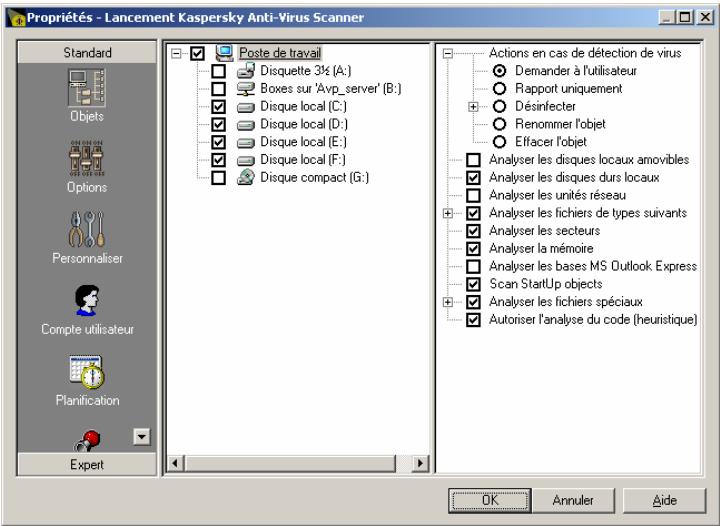Click the Kaspersky title bar icon
Image resolution: width=720 pixels, height=526 pixels.
(x=17, y=18)
